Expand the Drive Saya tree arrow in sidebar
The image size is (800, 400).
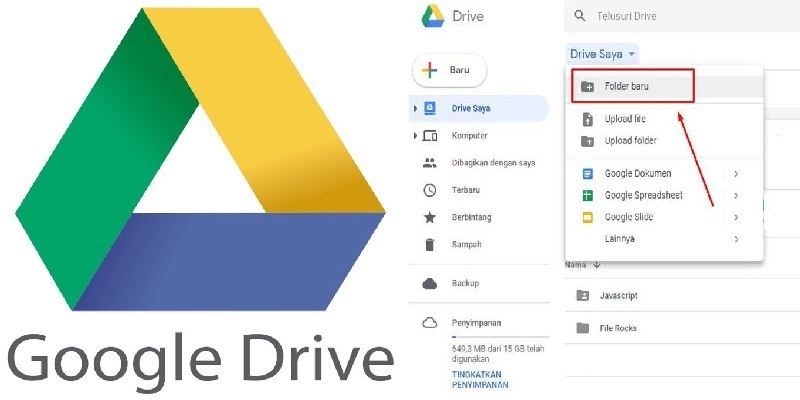(x=415, y=108)
